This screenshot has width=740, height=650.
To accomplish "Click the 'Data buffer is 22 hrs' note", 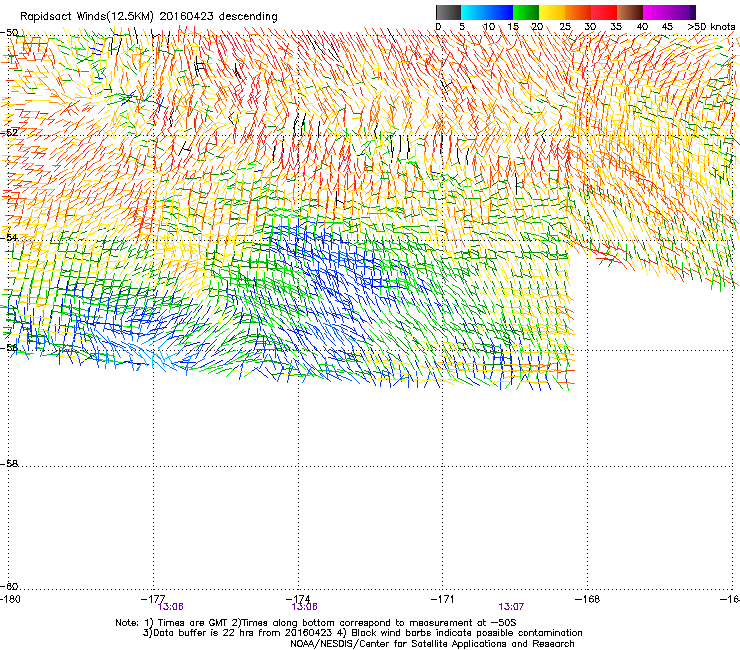I will tap(362, 633).
